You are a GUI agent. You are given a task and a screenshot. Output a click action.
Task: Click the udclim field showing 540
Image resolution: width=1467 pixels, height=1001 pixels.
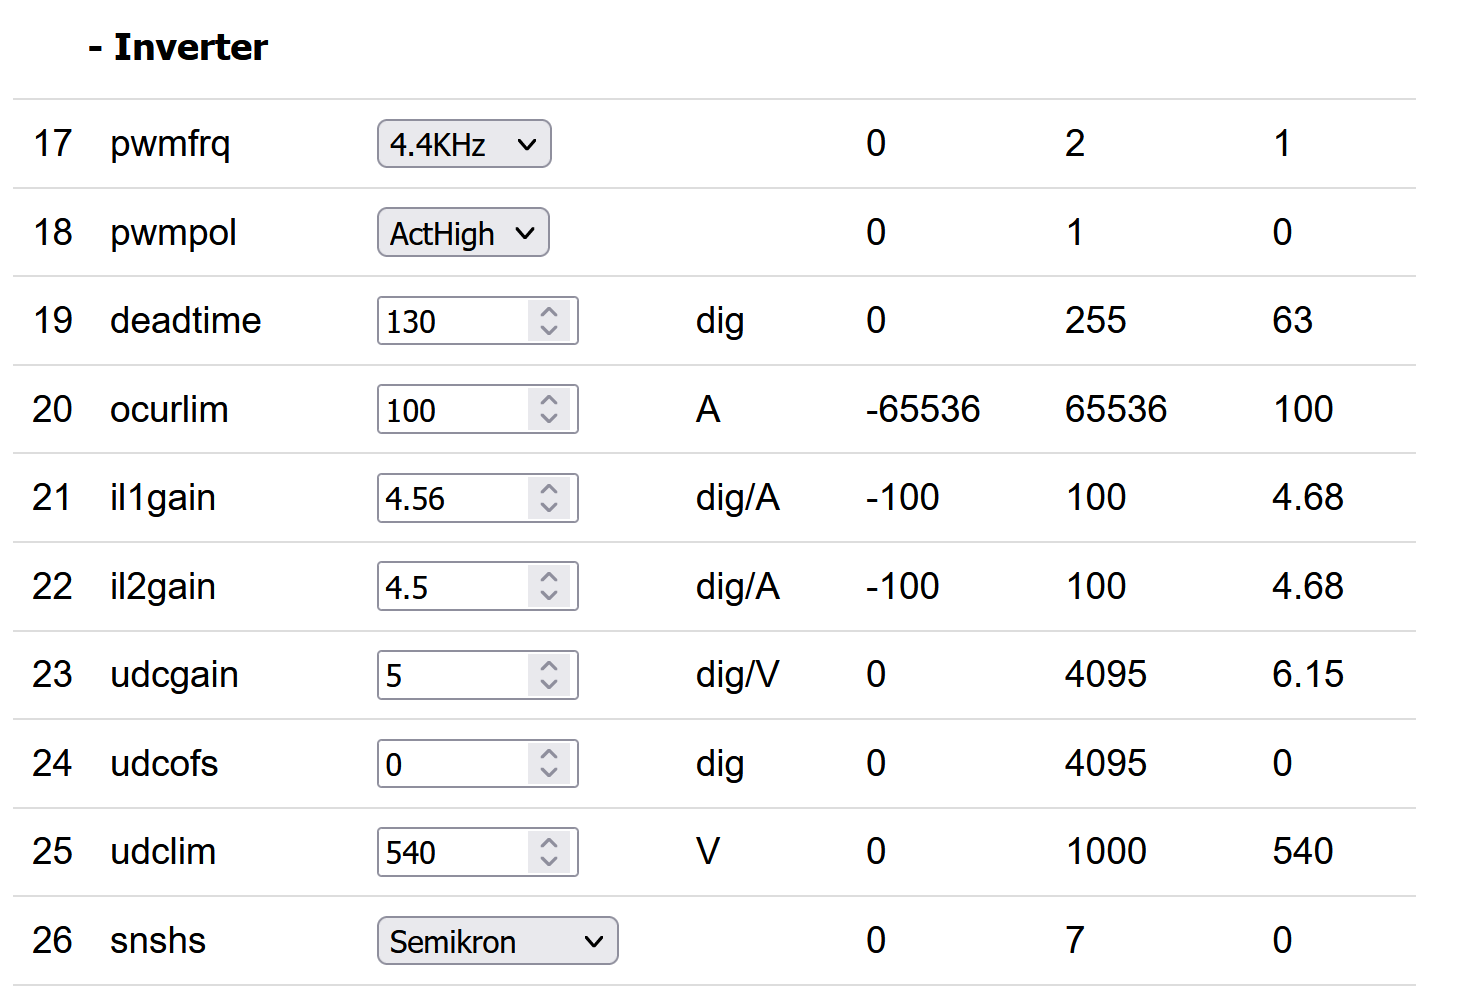(x=452, y=852)
